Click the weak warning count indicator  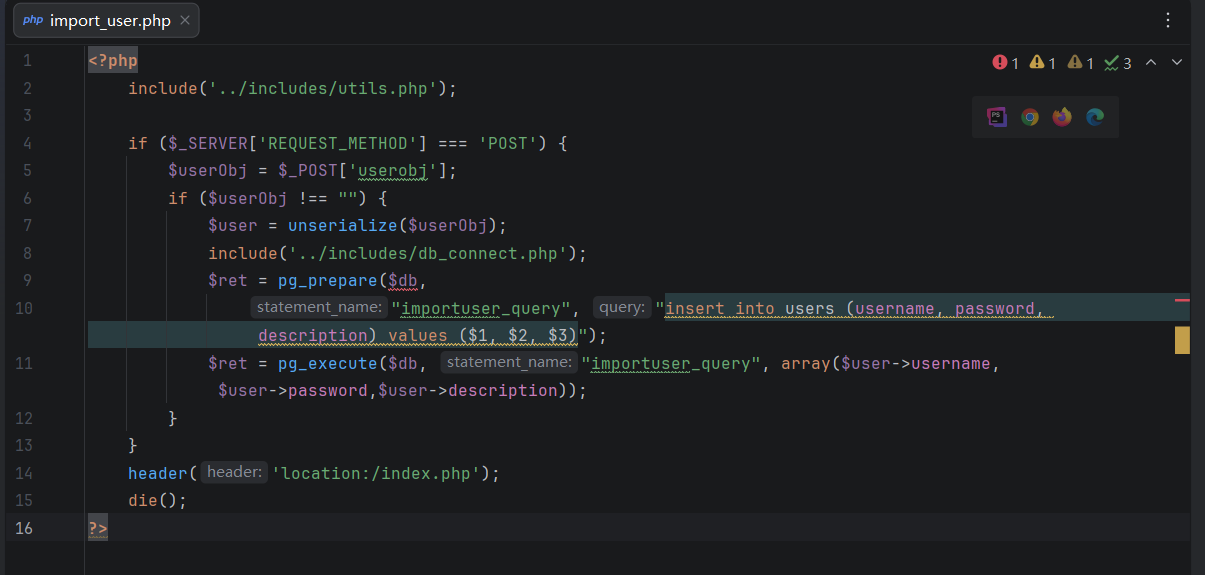point(1081,63)
